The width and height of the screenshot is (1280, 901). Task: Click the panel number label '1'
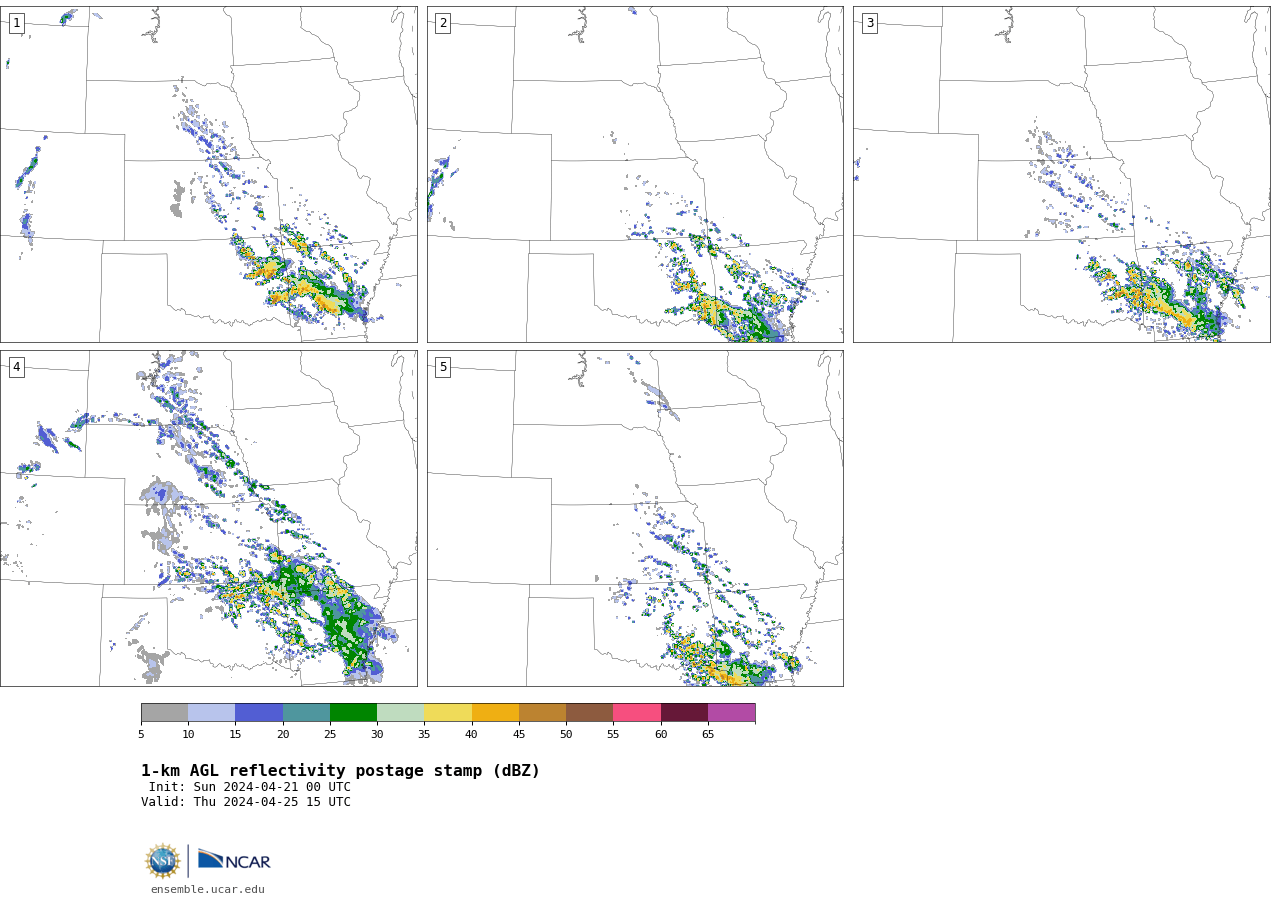(x=16, y=23)
